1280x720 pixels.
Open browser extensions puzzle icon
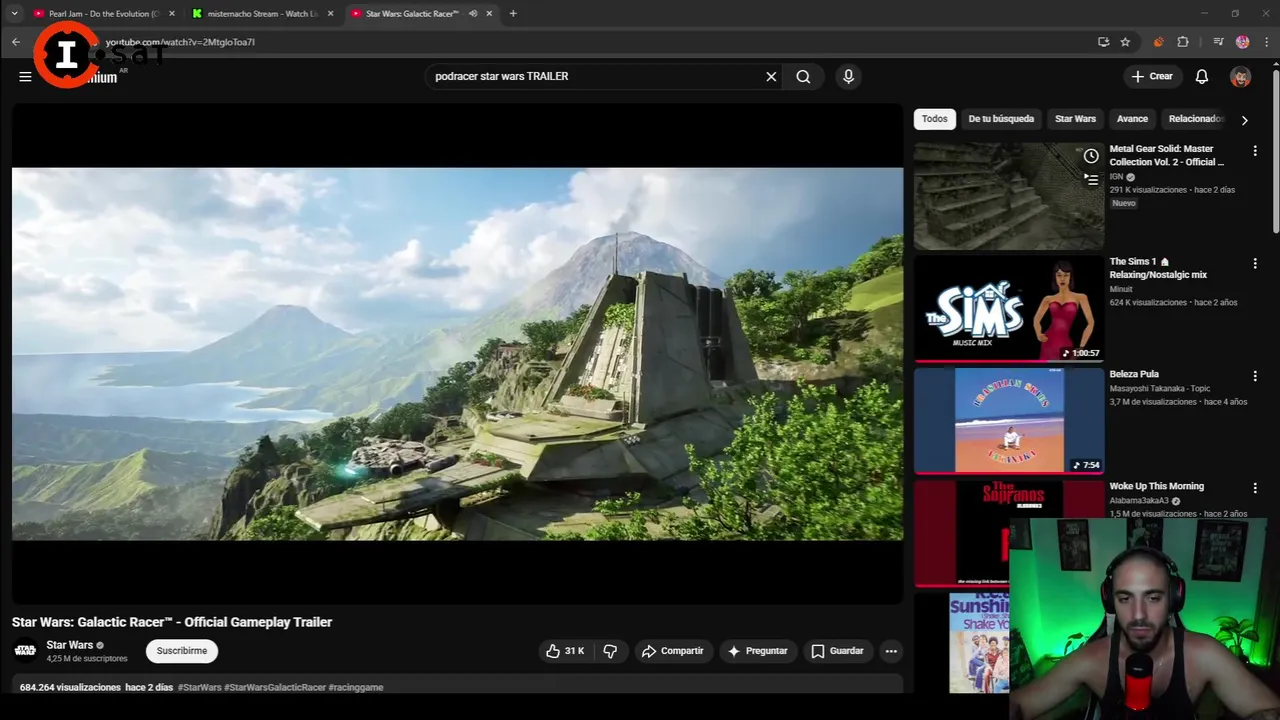[1183, 42]
